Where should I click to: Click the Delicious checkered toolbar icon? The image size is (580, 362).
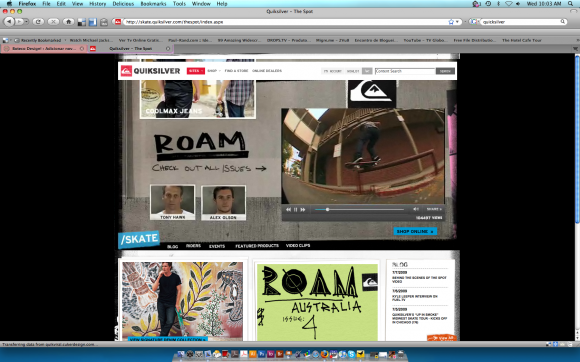[x=82, y=22]
